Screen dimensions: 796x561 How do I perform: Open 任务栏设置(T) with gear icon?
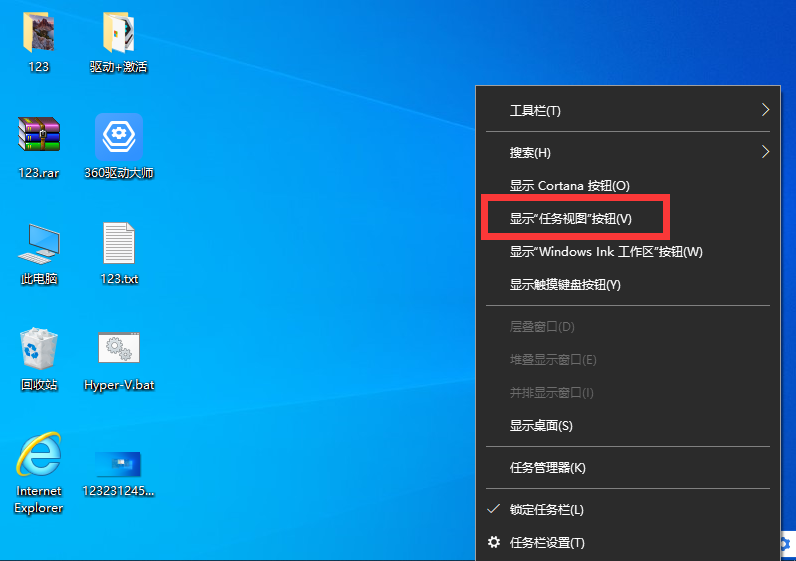(x=546, y=543)
